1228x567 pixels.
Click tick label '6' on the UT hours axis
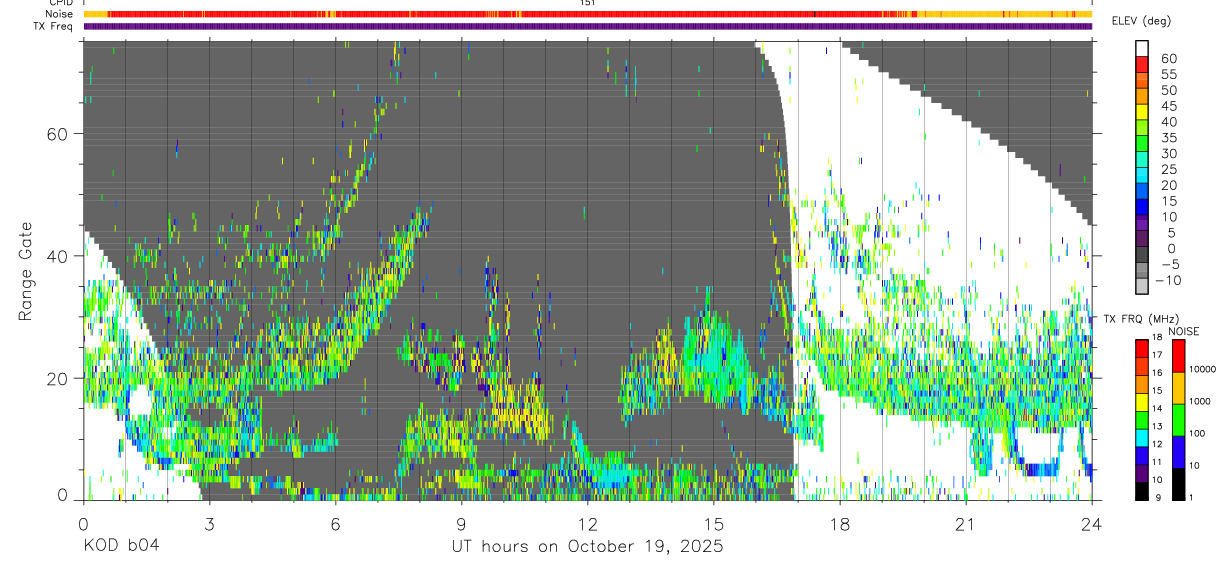click(336, 523)
